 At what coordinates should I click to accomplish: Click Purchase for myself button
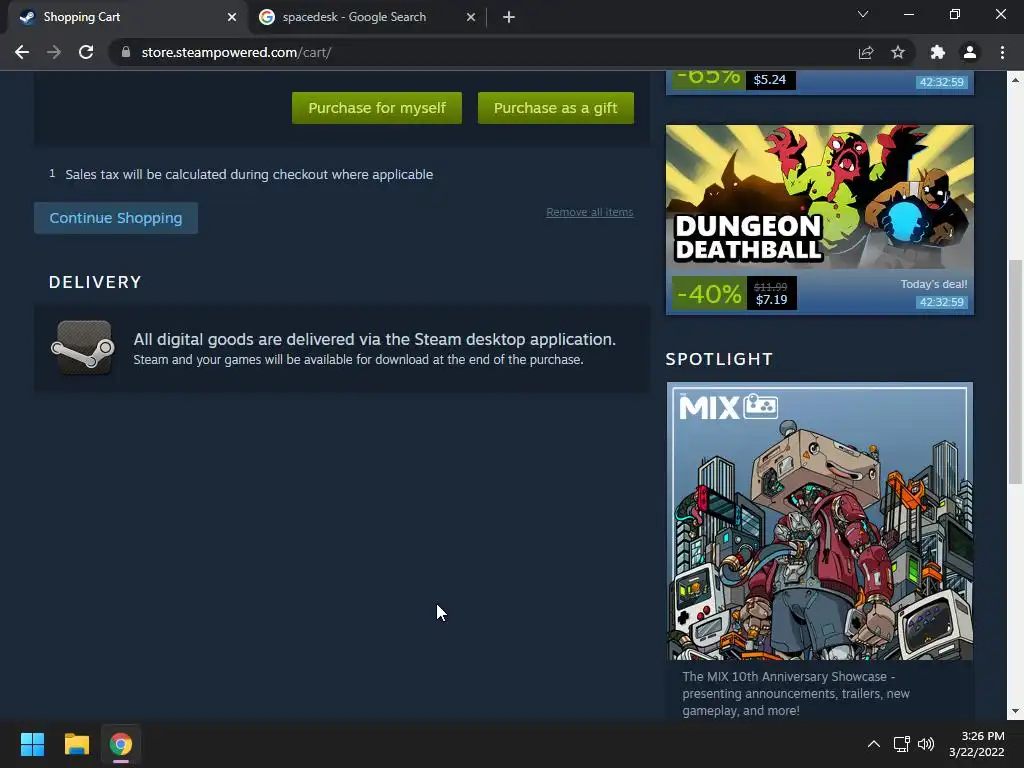[377, 108]
